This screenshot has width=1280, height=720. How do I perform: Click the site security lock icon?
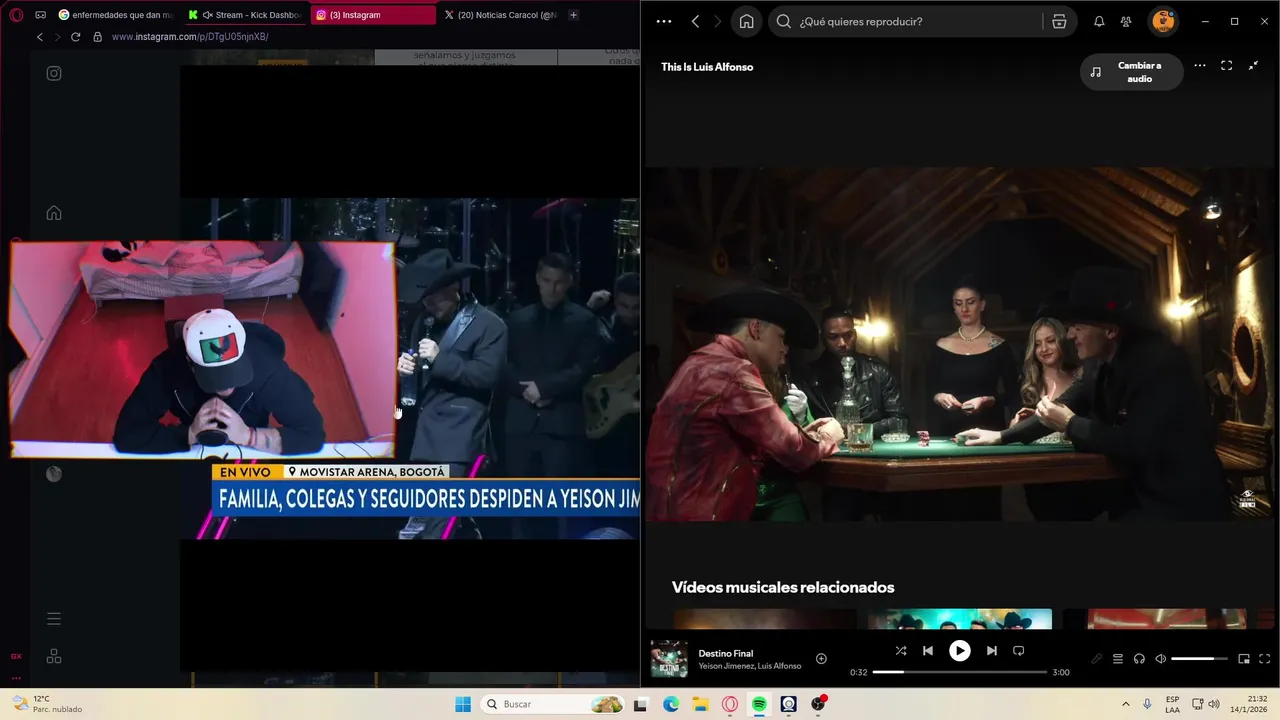coord(97,37)
